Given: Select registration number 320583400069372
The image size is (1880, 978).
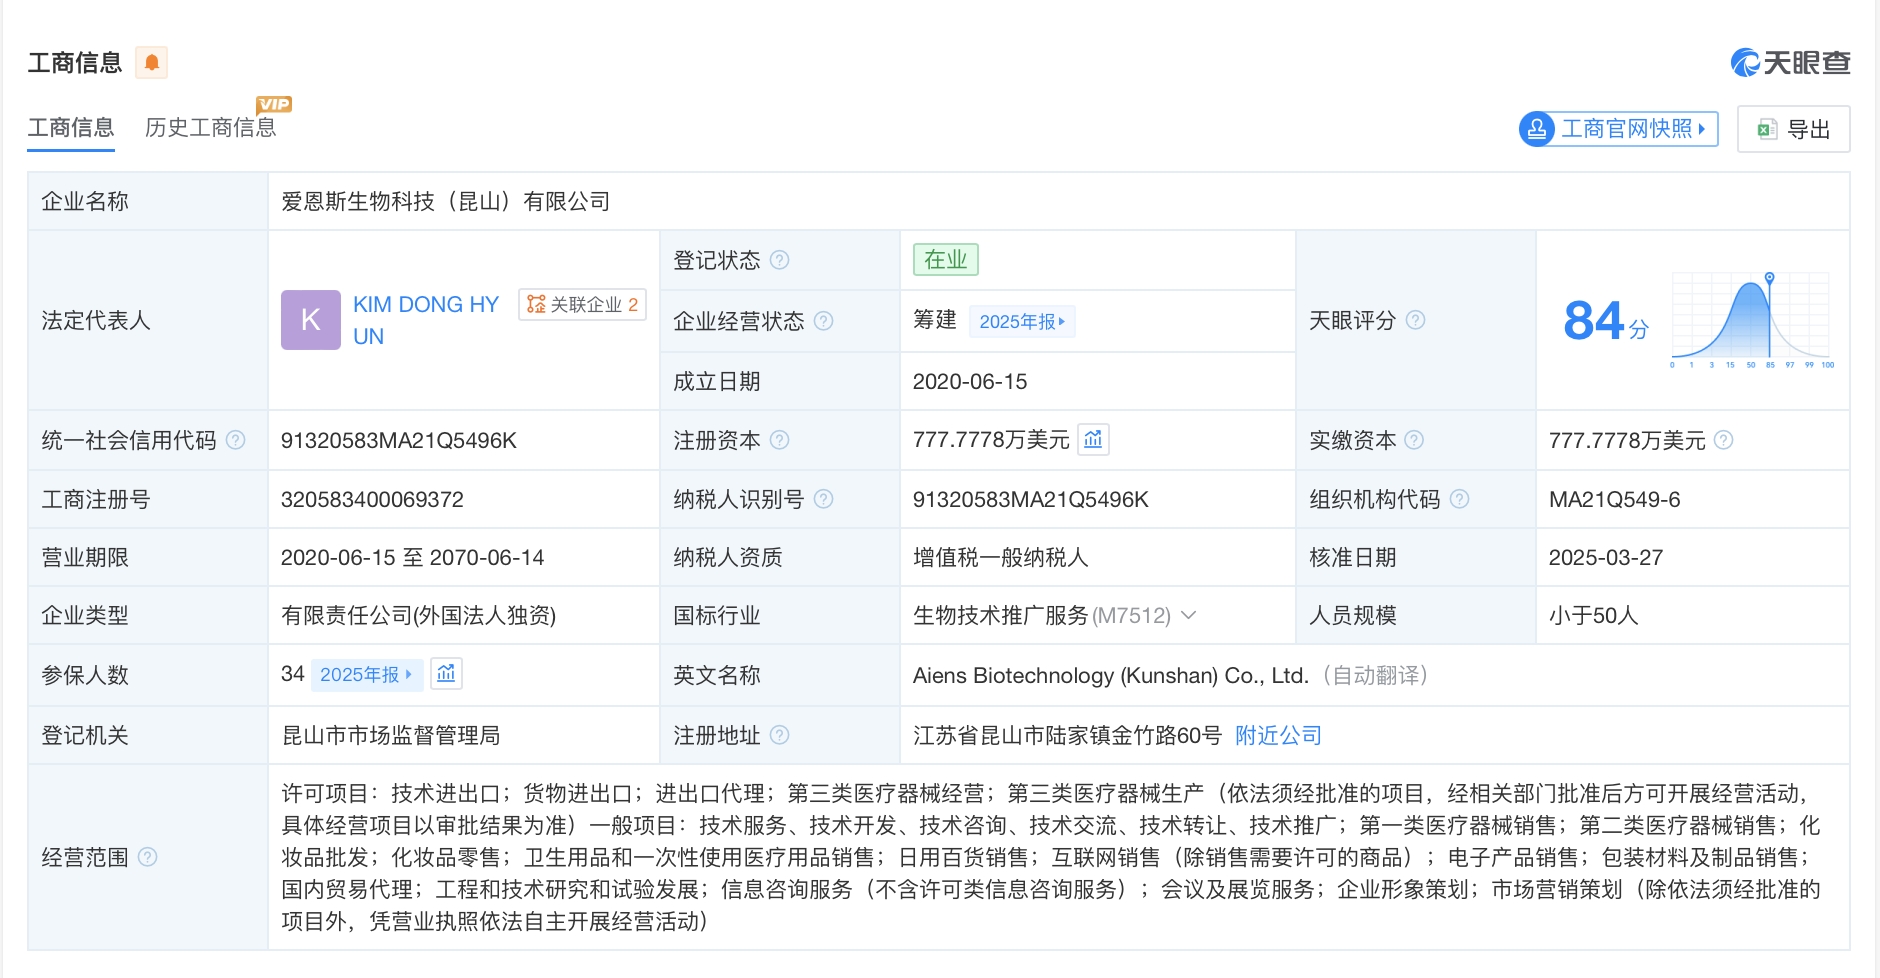Looking at the screenshot, I should tap(372, 500).
